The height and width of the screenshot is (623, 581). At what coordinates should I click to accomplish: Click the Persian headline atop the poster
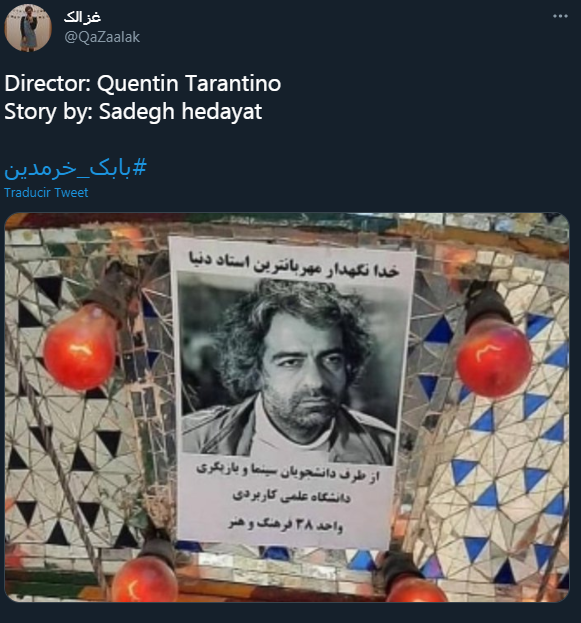(293, 263)
